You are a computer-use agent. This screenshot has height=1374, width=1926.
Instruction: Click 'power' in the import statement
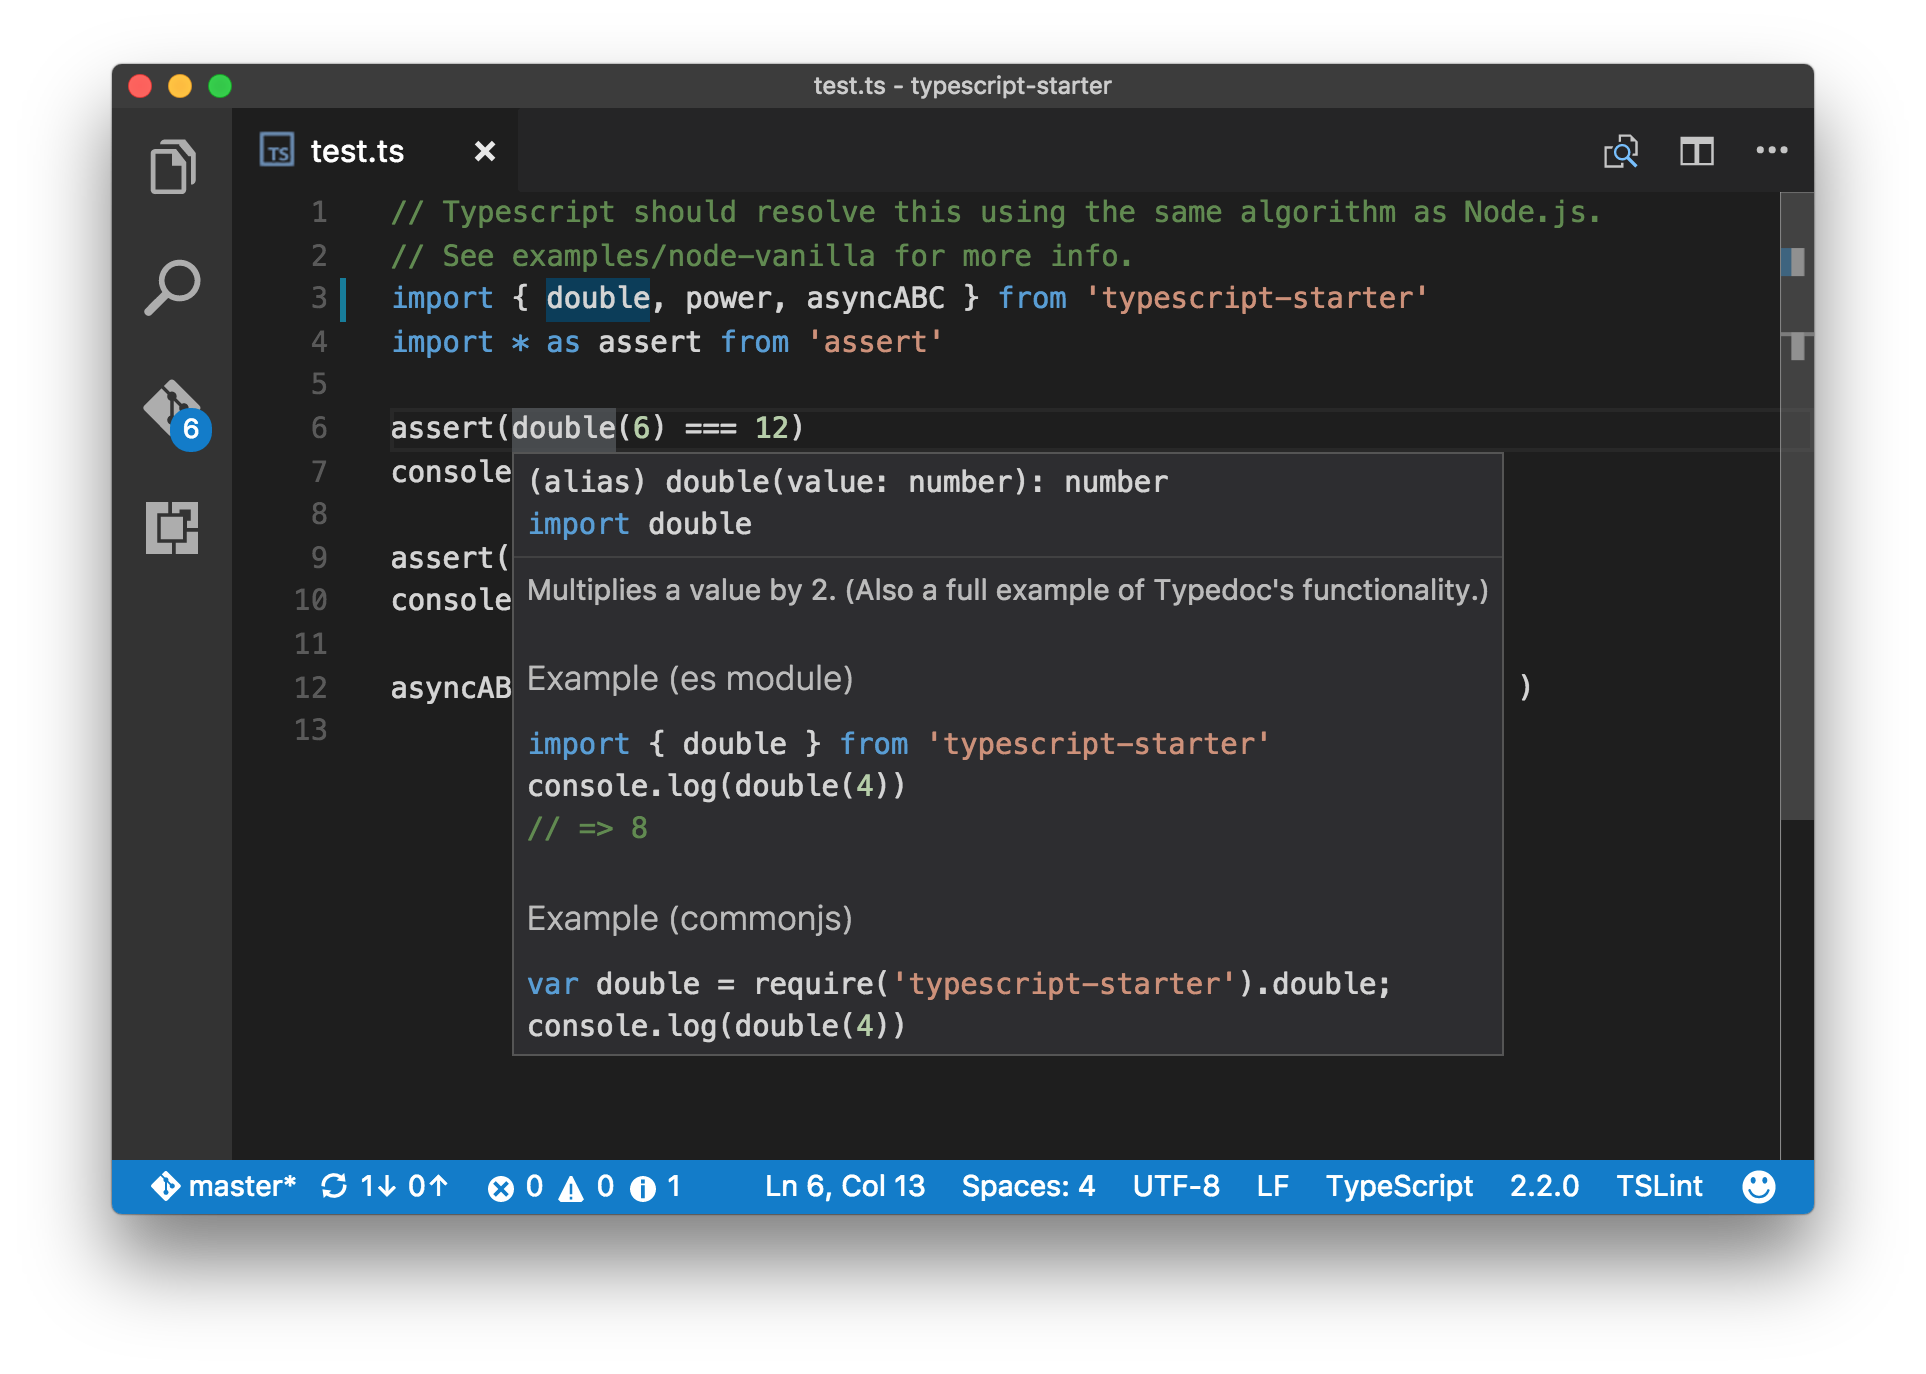coord(728,298)
